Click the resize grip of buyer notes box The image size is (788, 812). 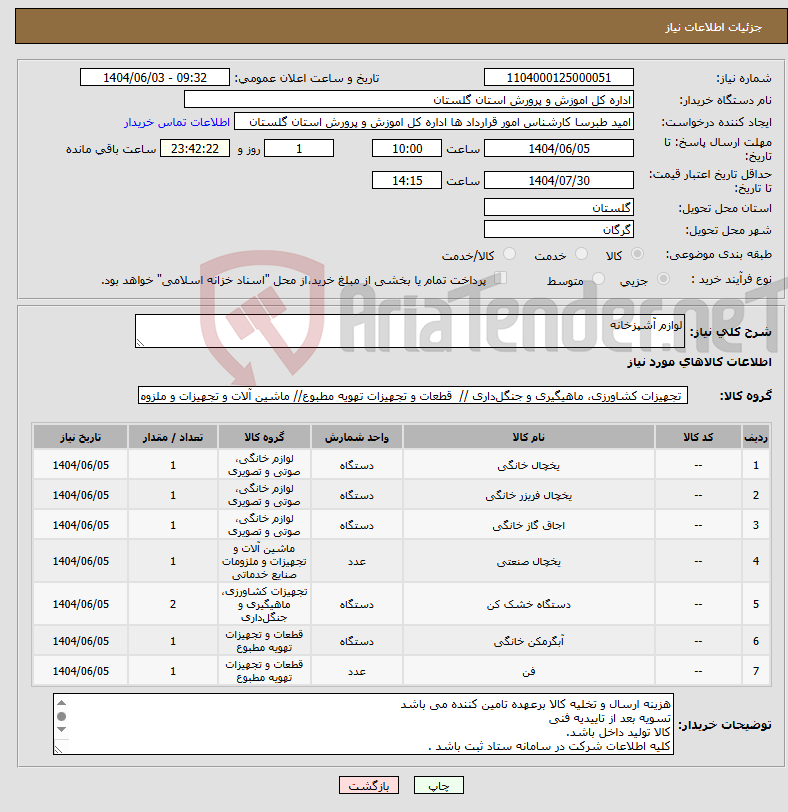(x=58, y=749)
